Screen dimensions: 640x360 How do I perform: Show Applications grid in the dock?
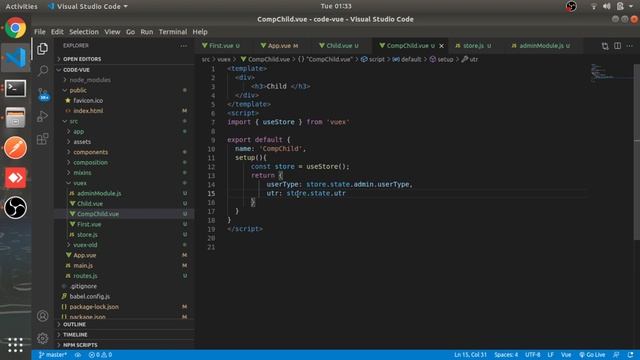coord(16,345)
